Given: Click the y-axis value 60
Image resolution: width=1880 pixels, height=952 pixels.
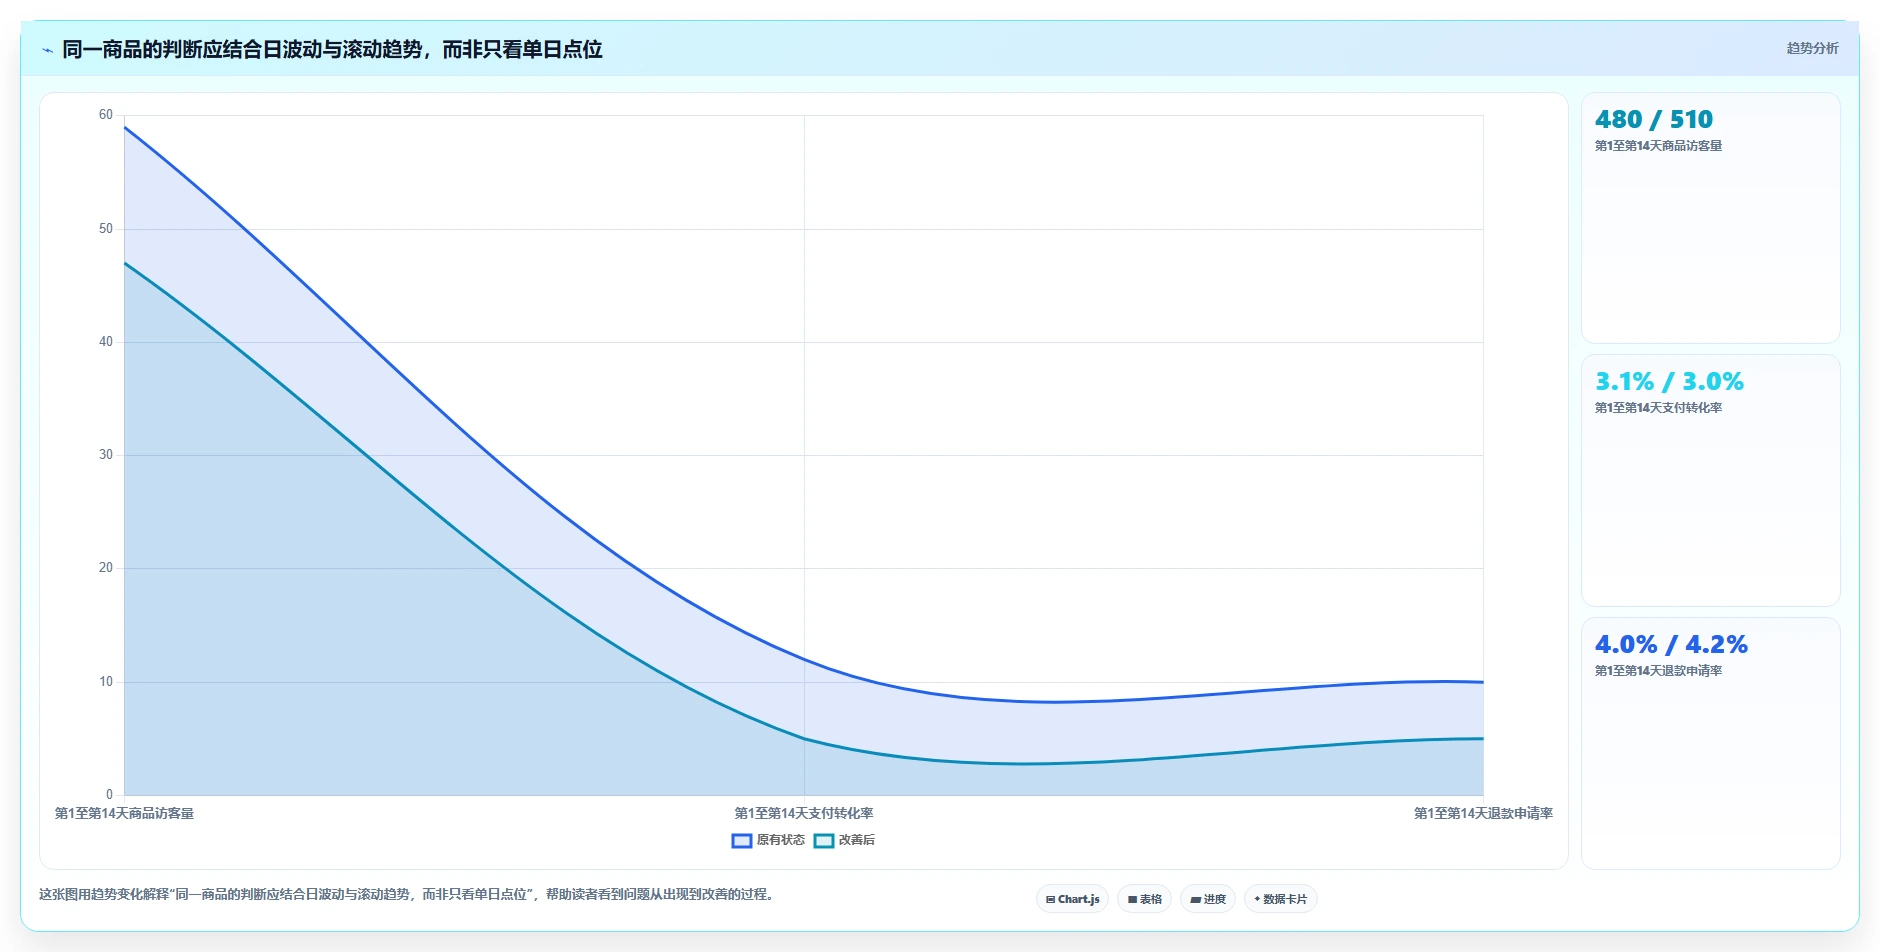Looking at the screenshot, I should pyautogui.click(x=106, y=115).
